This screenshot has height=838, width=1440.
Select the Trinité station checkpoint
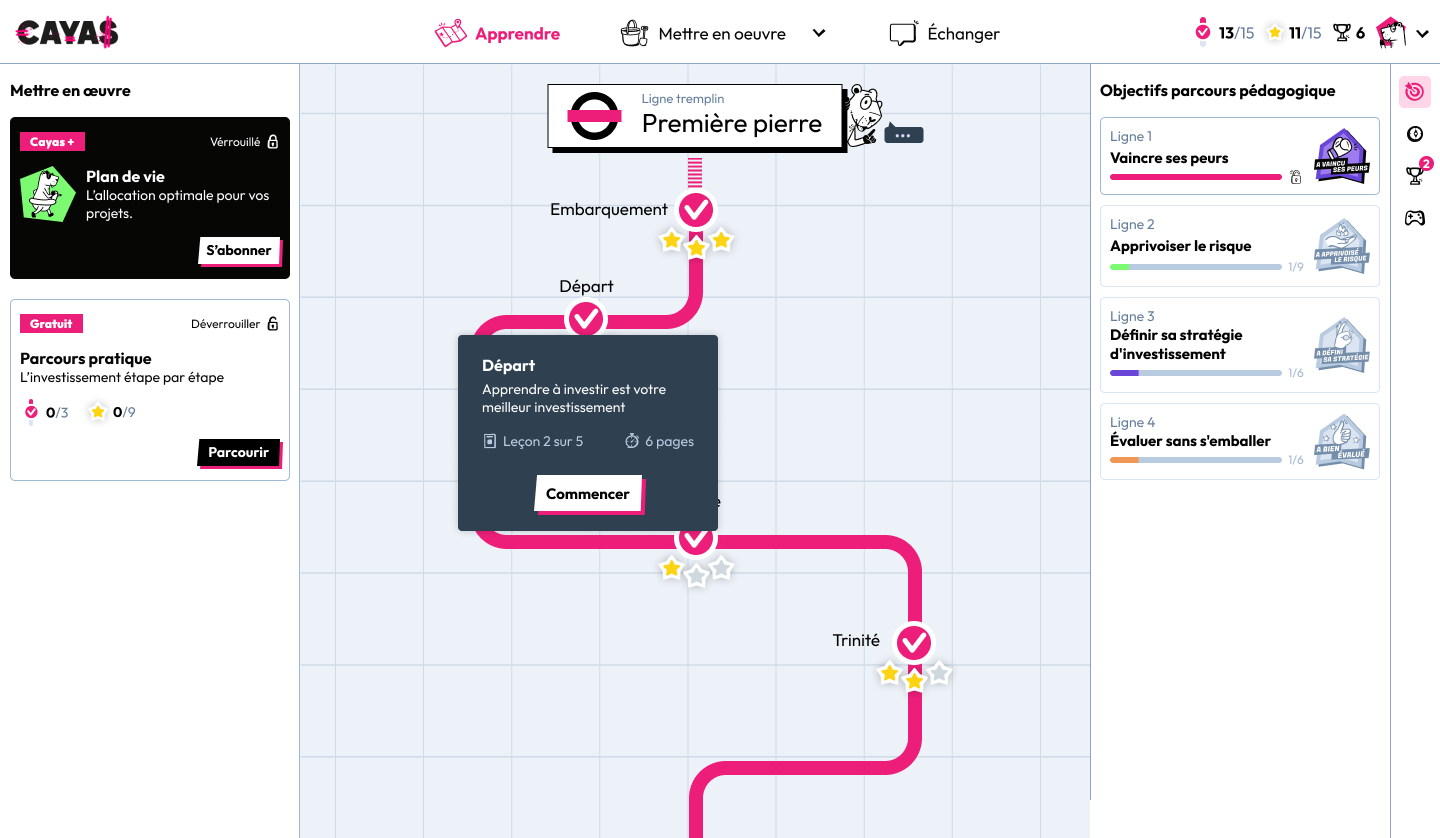pos(914,641)
